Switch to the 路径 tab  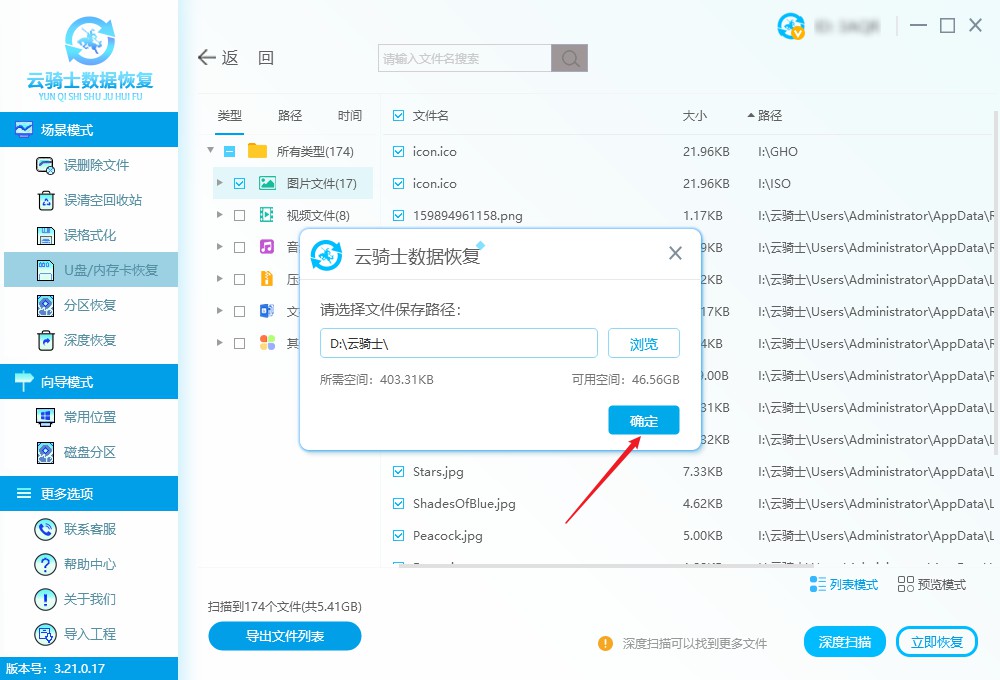click(290, 115)
